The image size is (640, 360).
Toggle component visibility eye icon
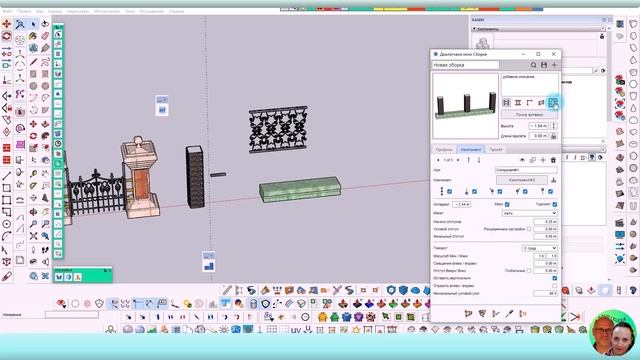522,160
